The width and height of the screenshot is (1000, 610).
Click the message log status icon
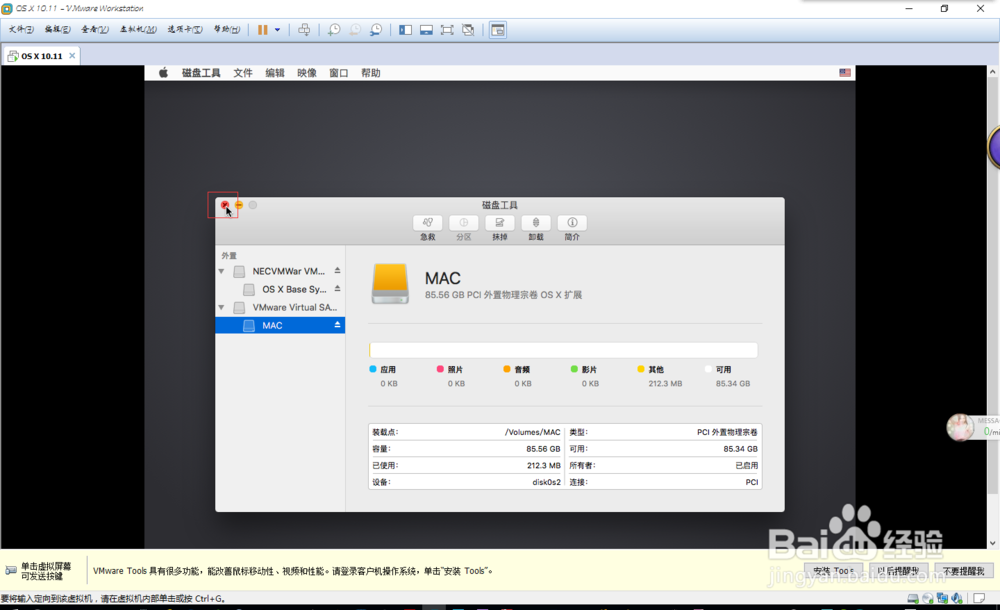coord(979,599)
